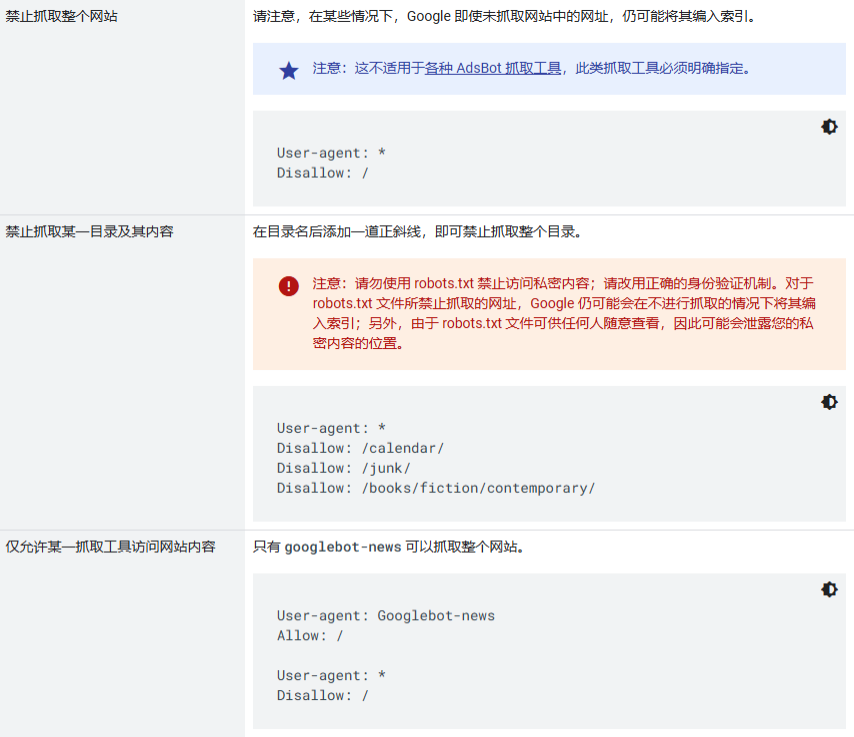Click the 禁止抓取整个网站 row heading
The image size is (854, 737).
point(62,16)
